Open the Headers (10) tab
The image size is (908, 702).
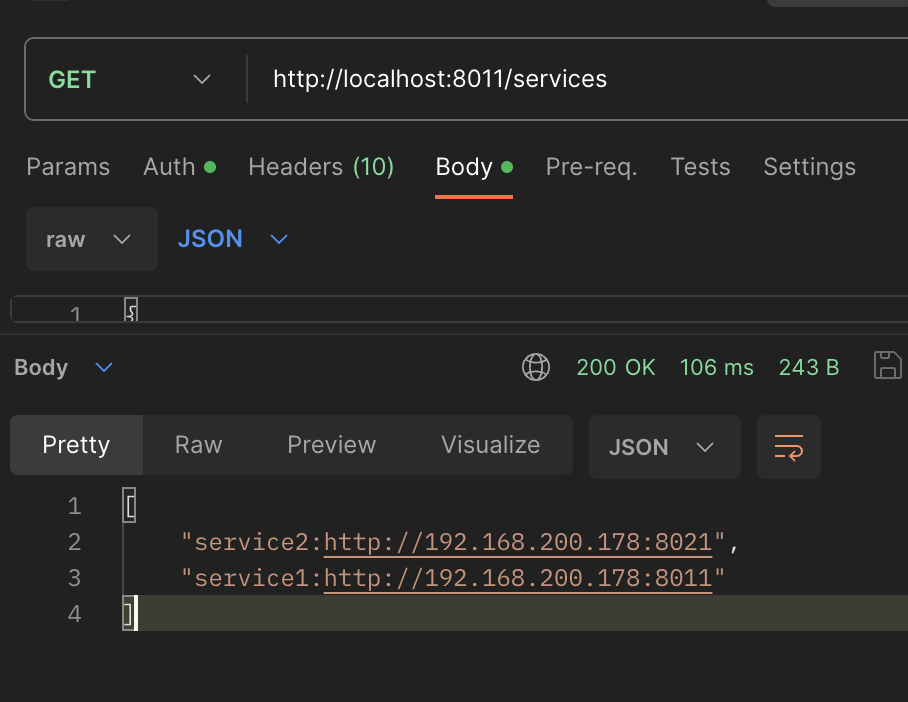(x=321, y=167)
